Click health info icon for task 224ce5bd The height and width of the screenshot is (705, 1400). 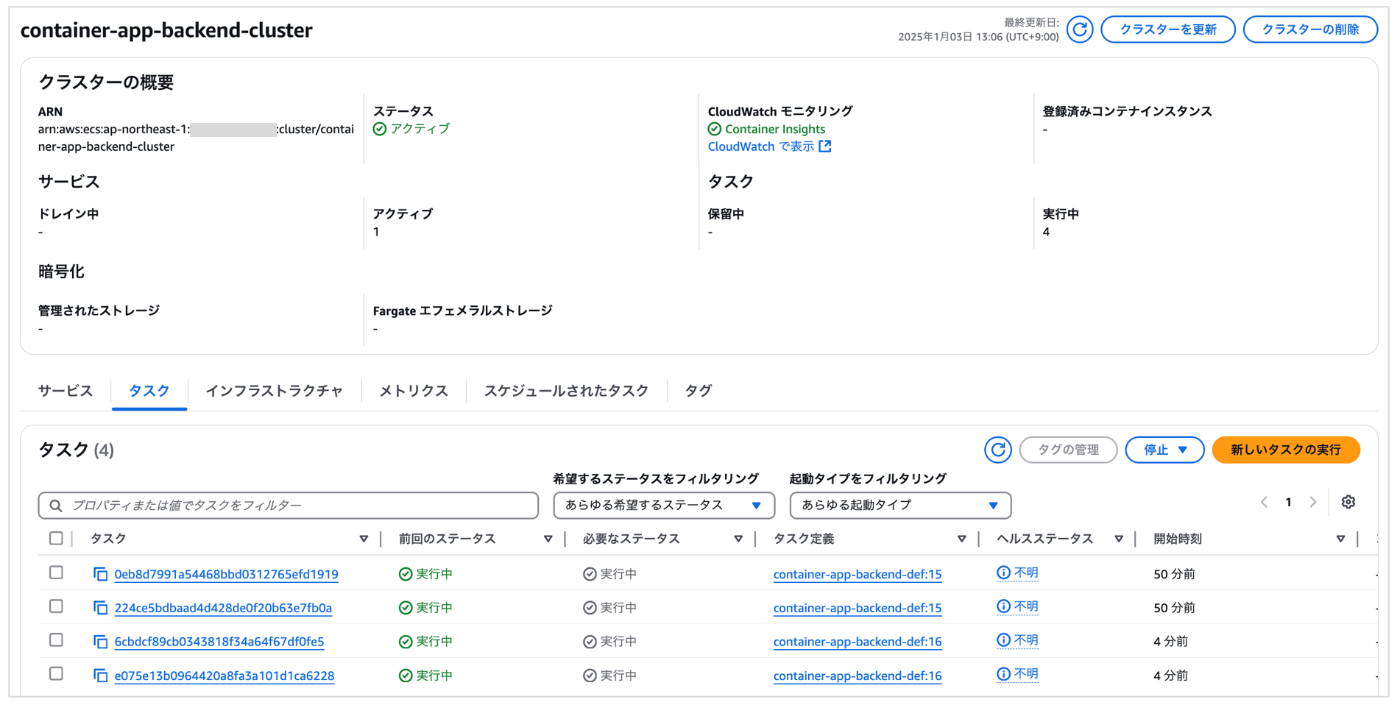pyautogui.click(x=1003, y=606)
